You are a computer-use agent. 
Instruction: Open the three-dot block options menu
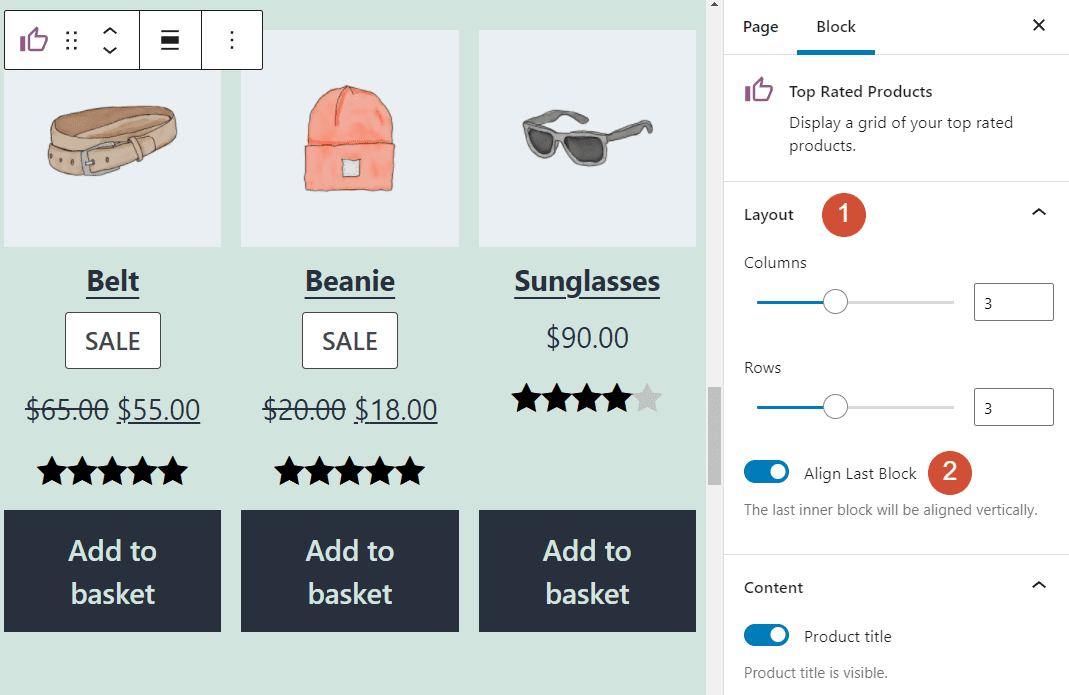(x=232, y=40)
